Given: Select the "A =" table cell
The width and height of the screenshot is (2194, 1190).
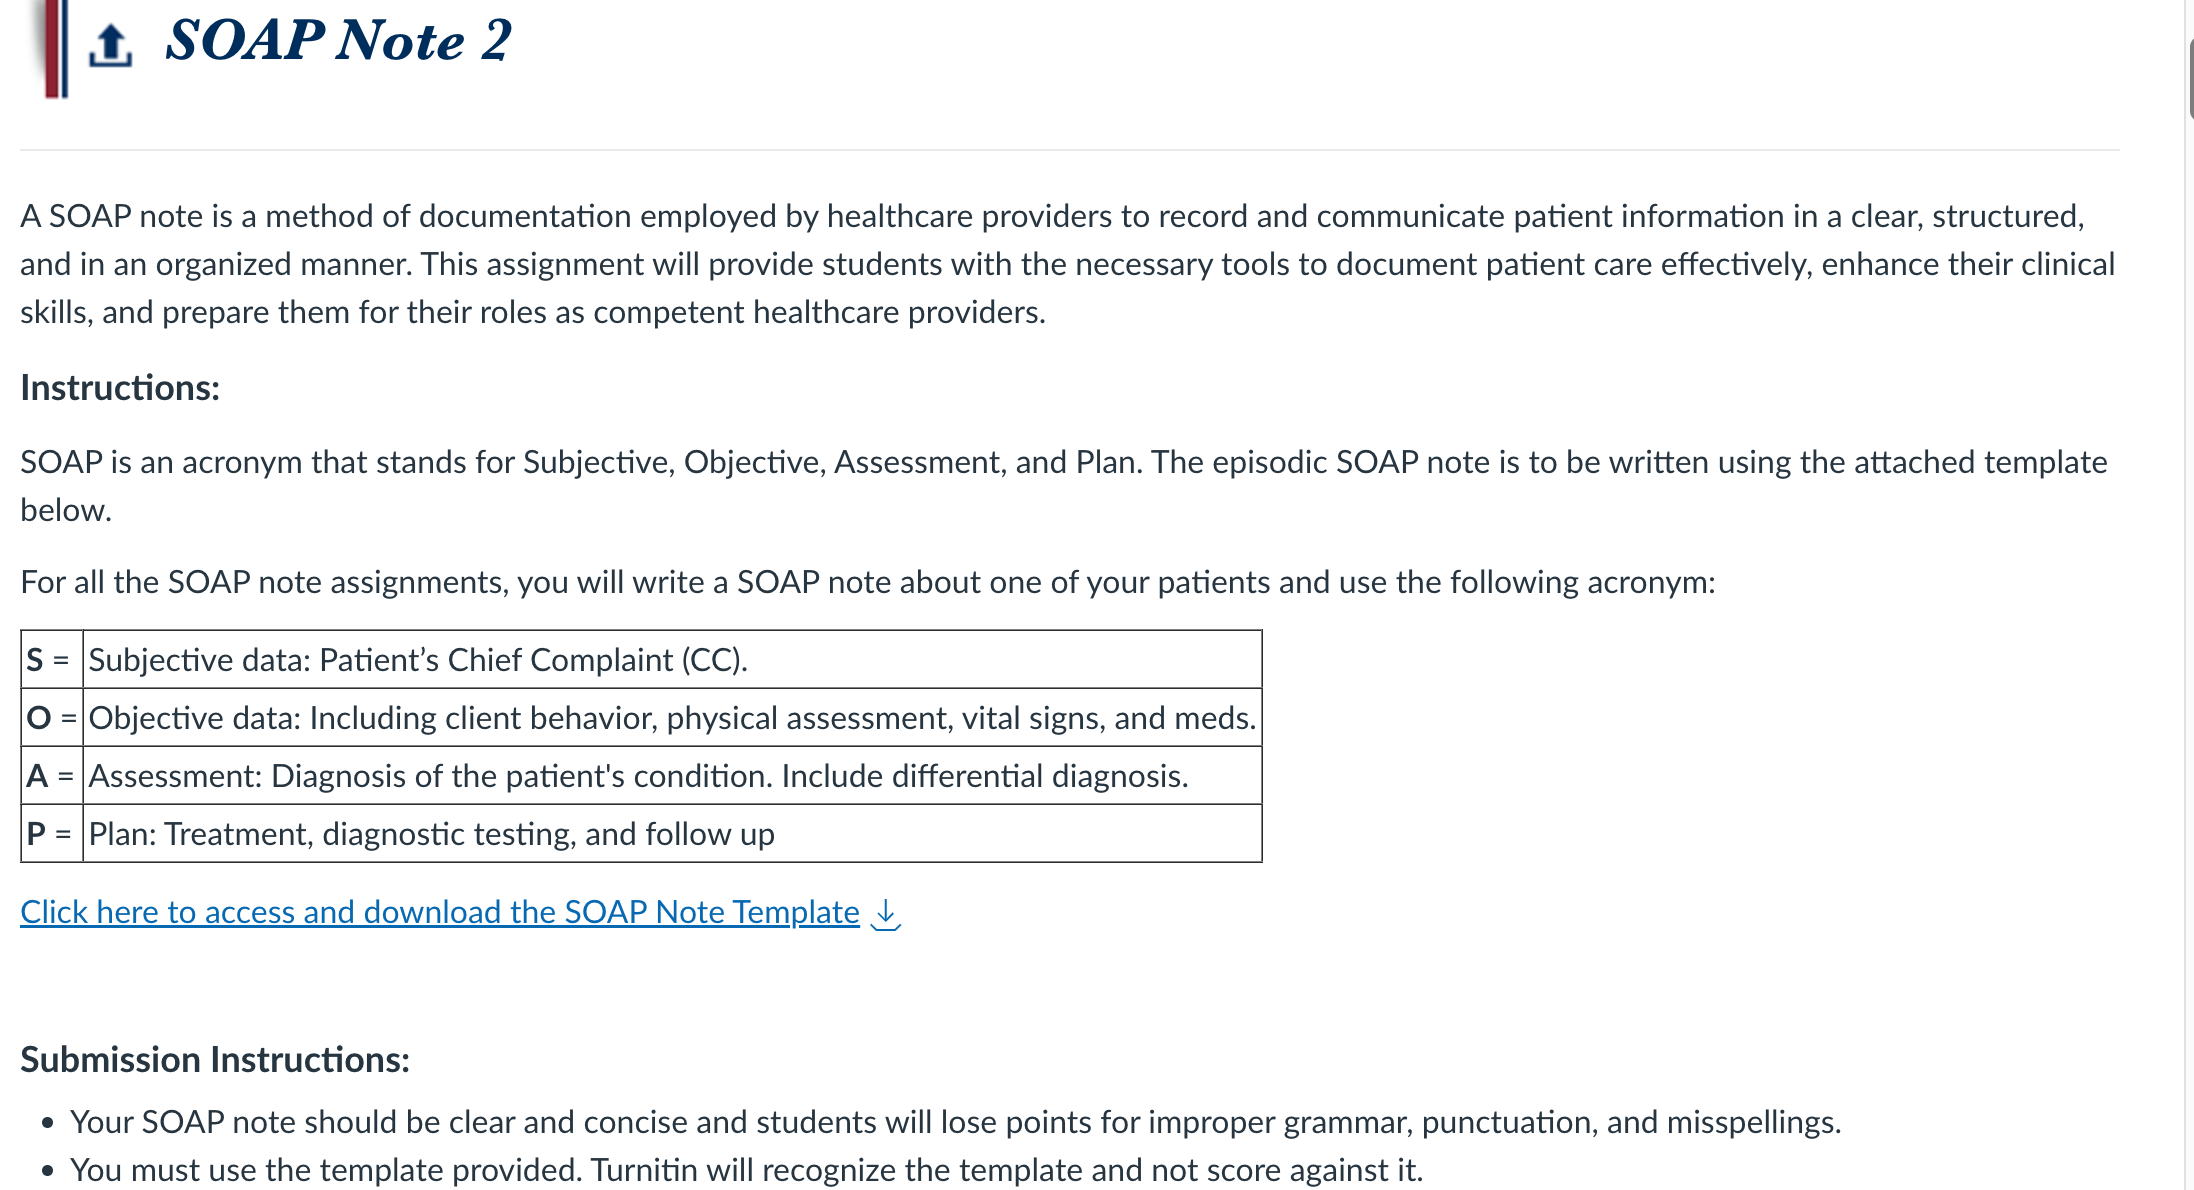Looking at the screenshot, I should click(51, 775).
